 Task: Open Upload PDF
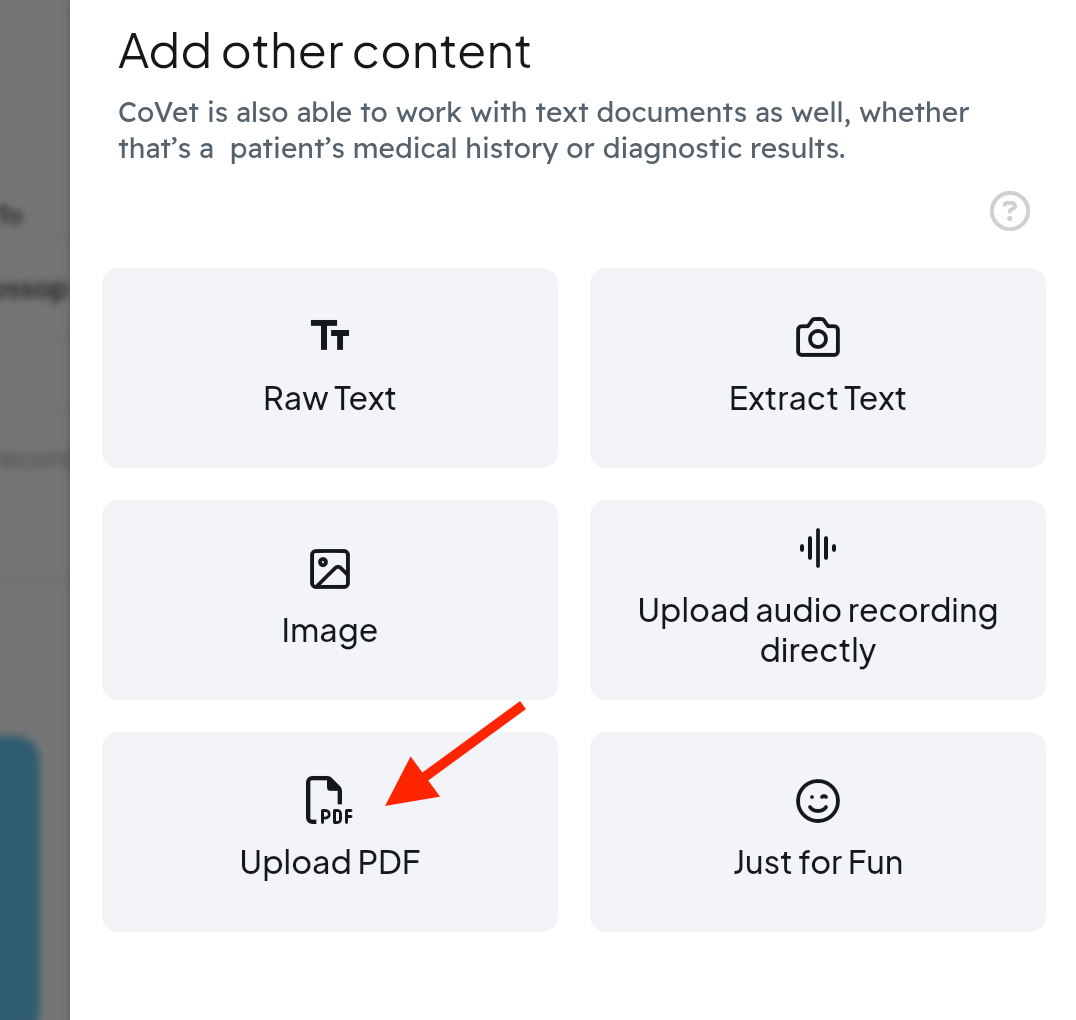[330, 832]
